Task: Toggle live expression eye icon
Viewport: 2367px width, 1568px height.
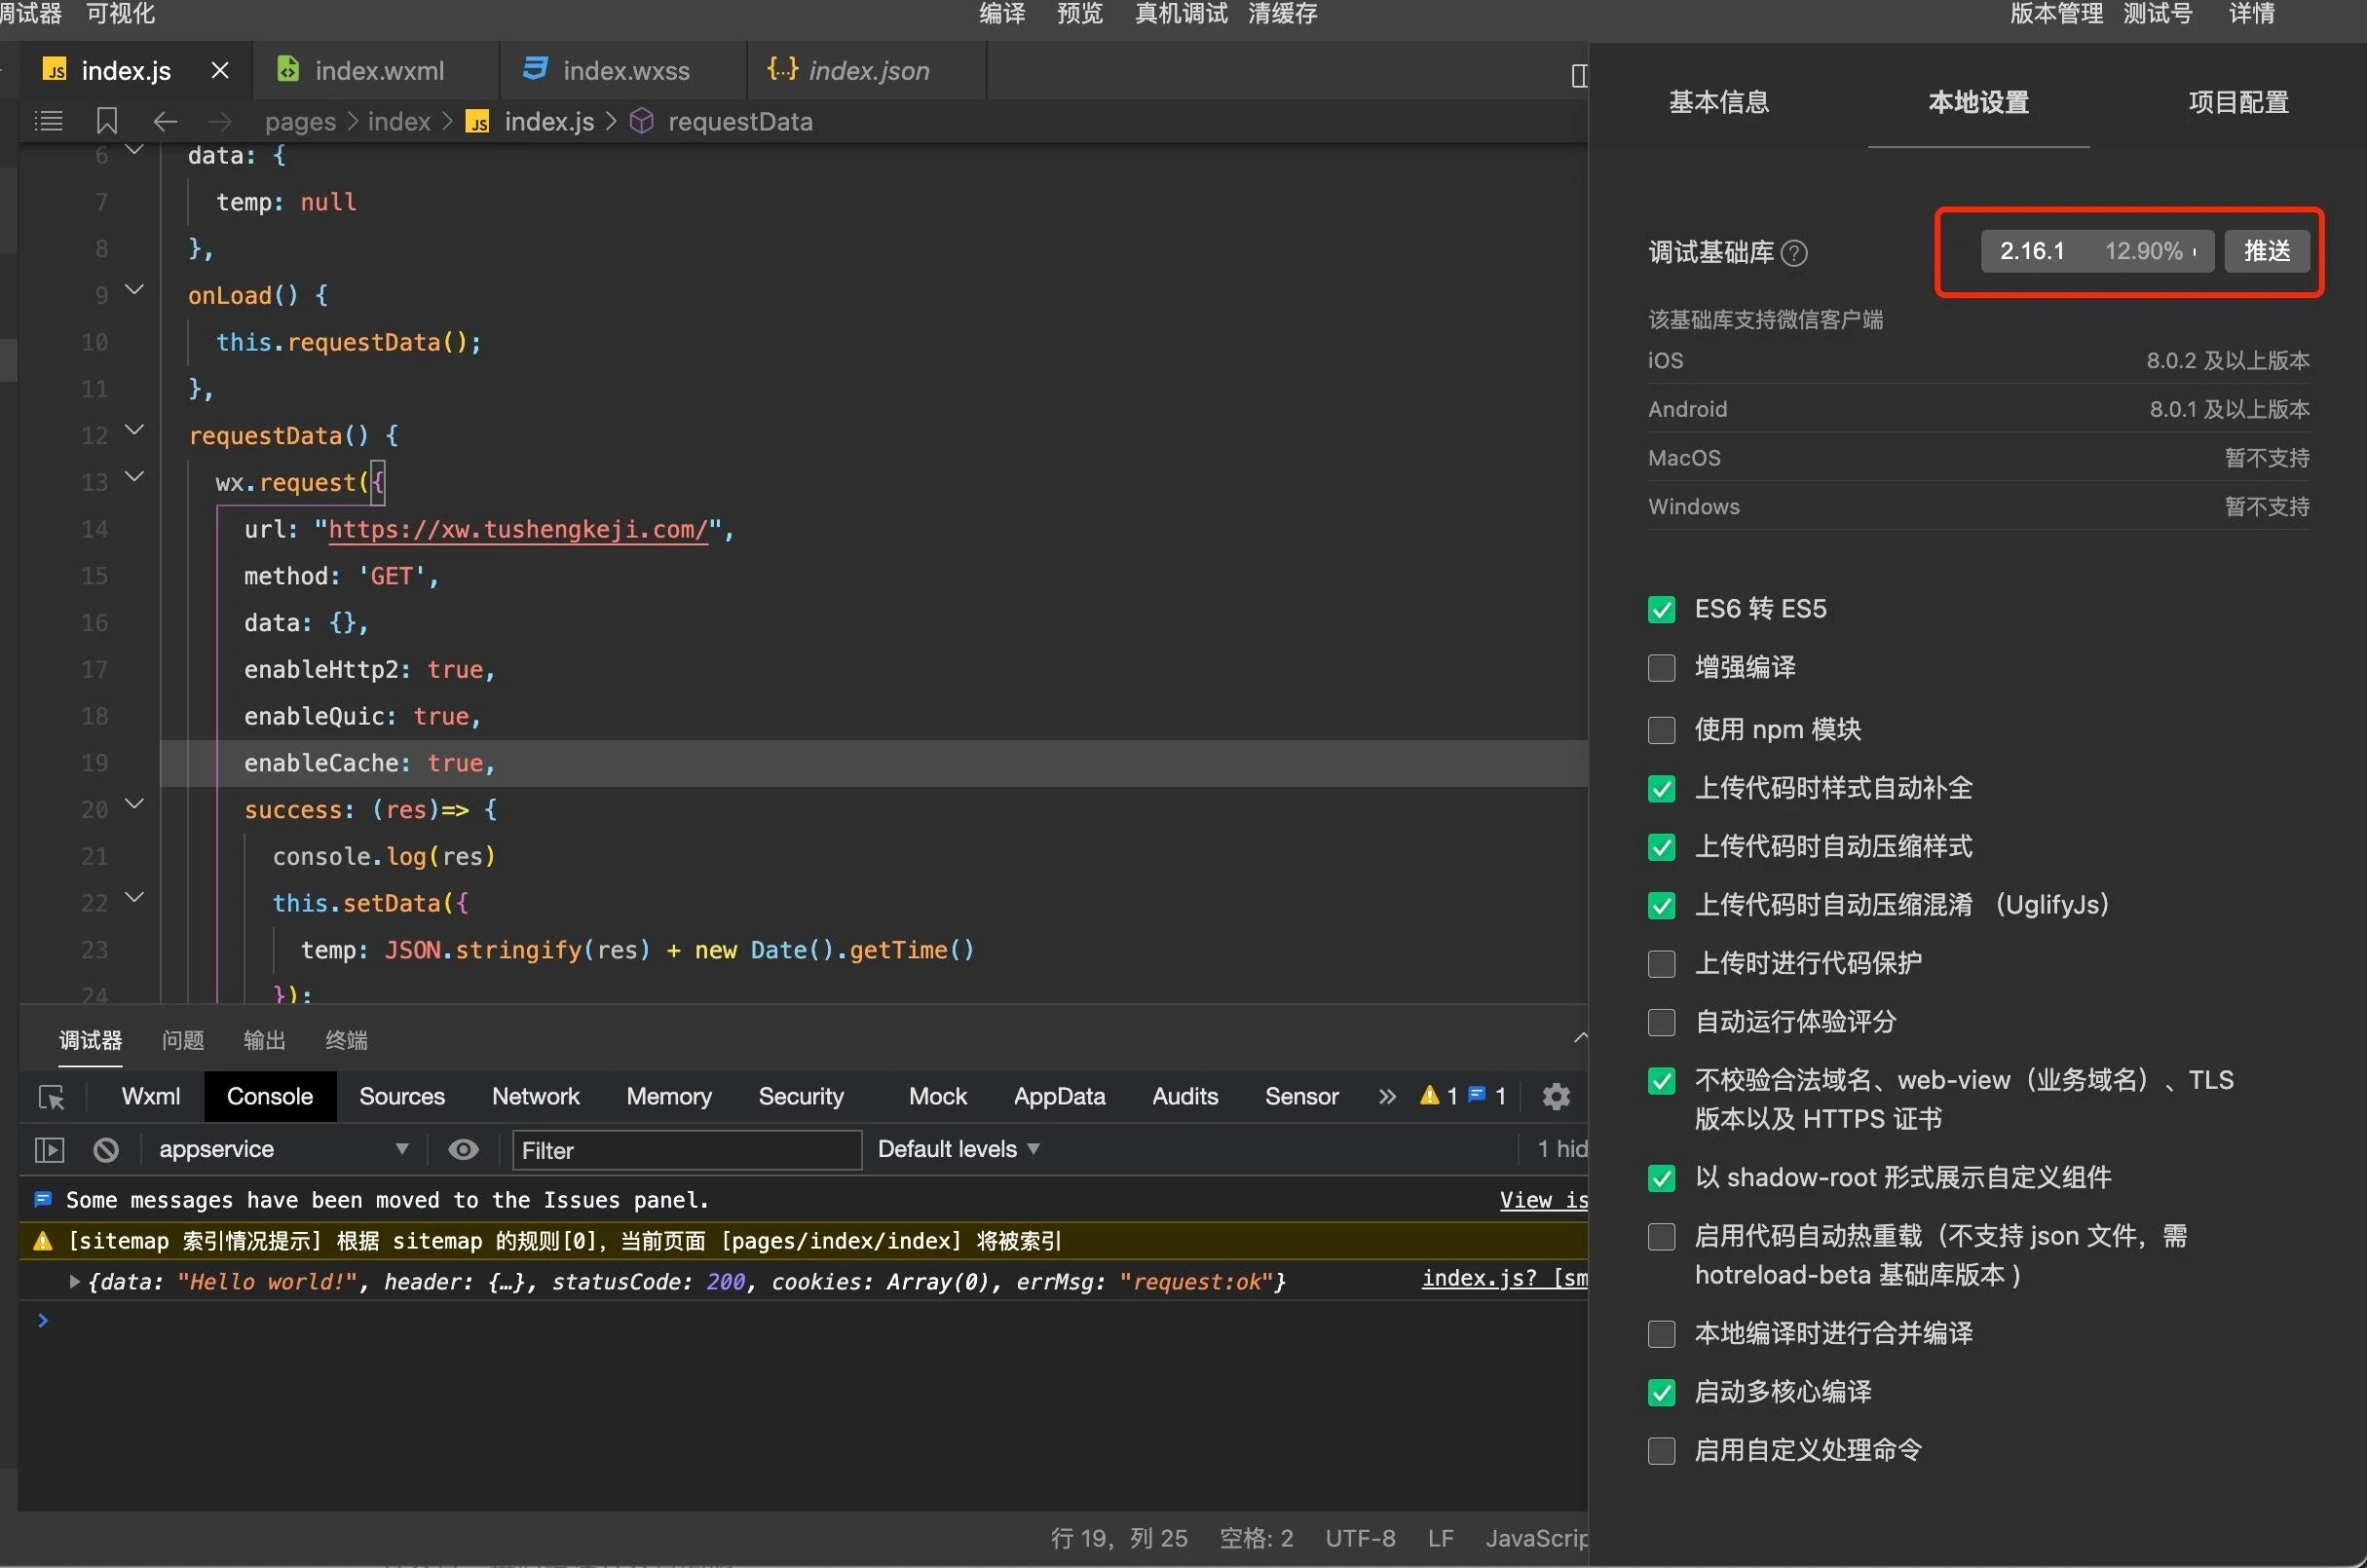Action: [x=462, y=1149]
